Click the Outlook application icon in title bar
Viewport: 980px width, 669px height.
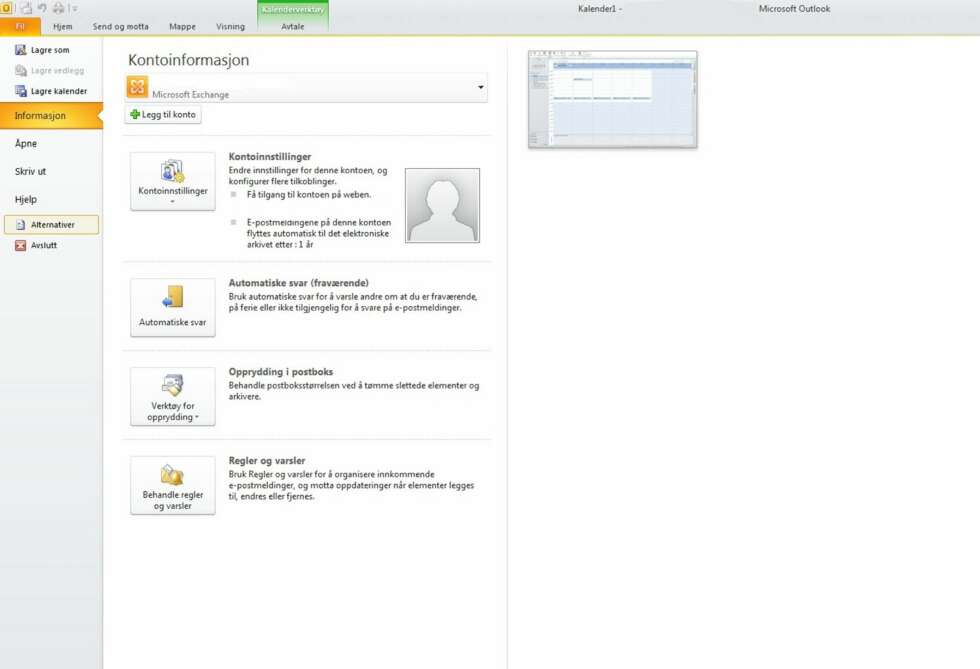pyautogui.click(x=6, y=8)
